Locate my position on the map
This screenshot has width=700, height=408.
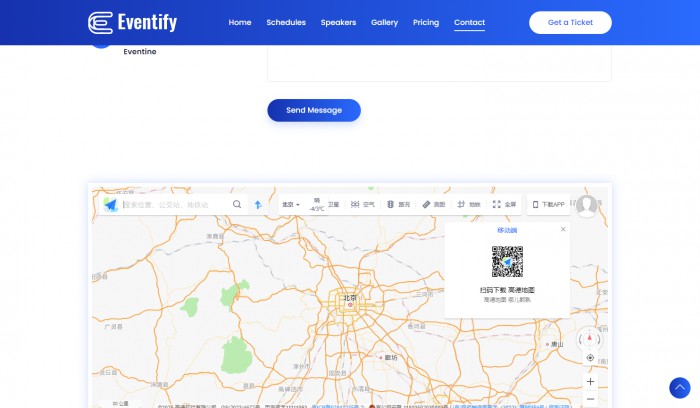coord(590,357)
